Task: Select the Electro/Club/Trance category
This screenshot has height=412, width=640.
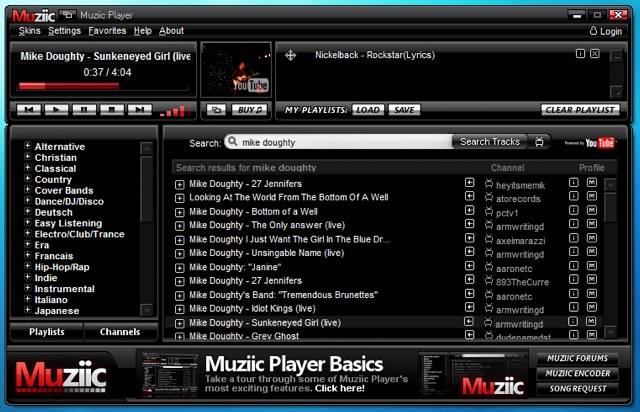Action: [79, 234]
